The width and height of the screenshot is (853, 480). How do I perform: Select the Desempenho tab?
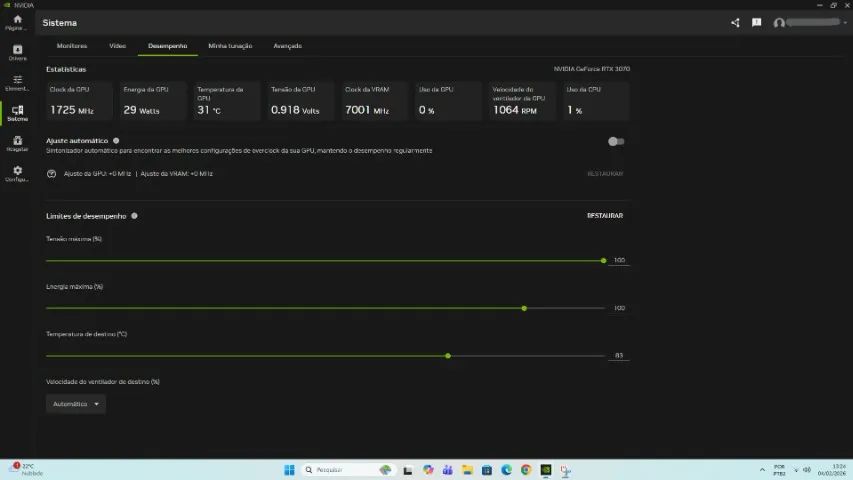(x=168, y=46)
